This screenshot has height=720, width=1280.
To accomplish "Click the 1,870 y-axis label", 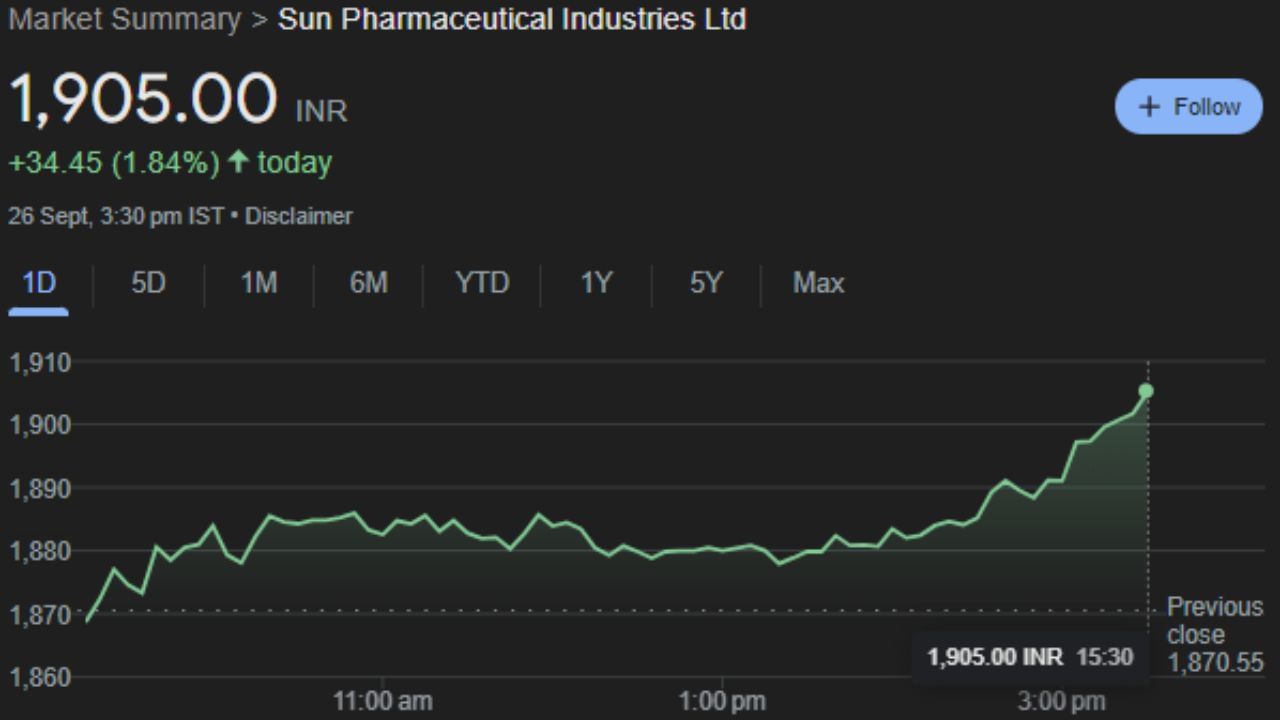I will pos(40,614).
